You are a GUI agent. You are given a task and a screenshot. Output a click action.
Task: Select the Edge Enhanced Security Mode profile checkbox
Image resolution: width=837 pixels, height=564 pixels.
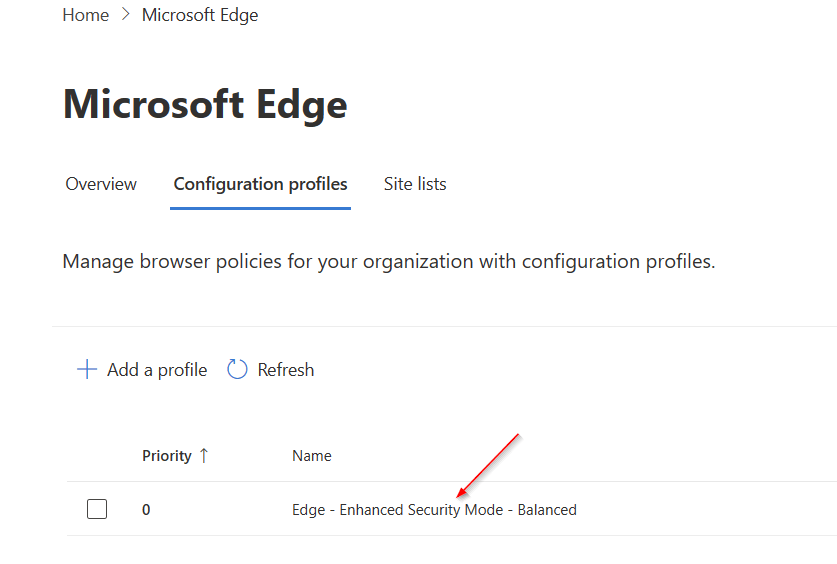click(x=97, y=509)
